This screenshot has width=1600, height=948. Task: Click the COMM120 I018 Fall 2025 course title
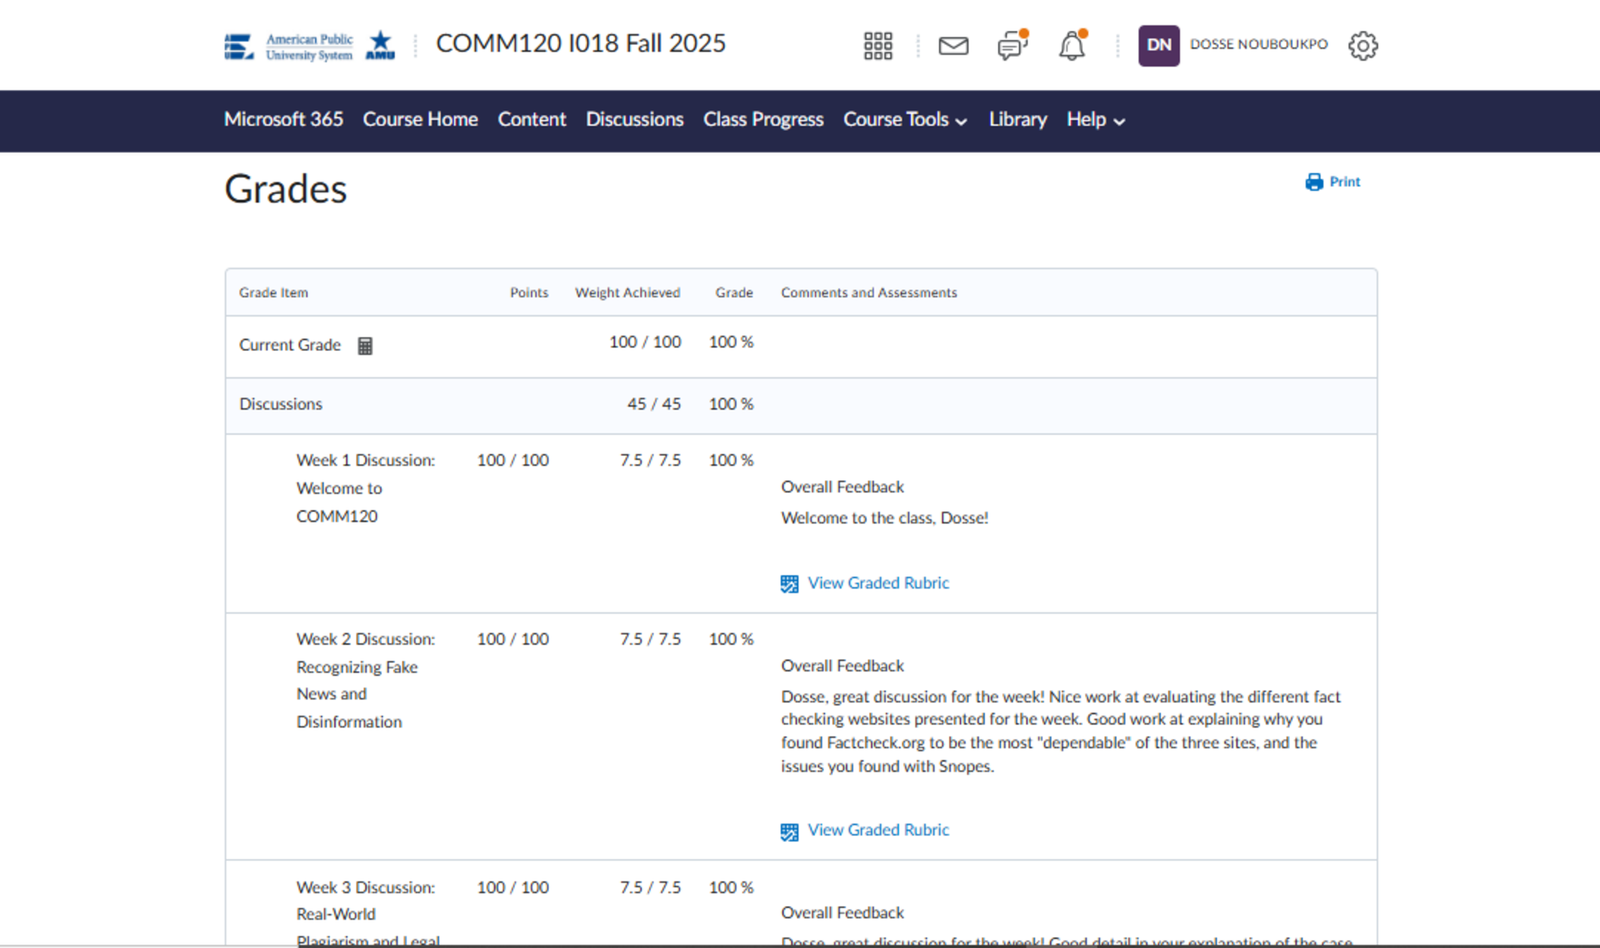click(x=581, y=44)
